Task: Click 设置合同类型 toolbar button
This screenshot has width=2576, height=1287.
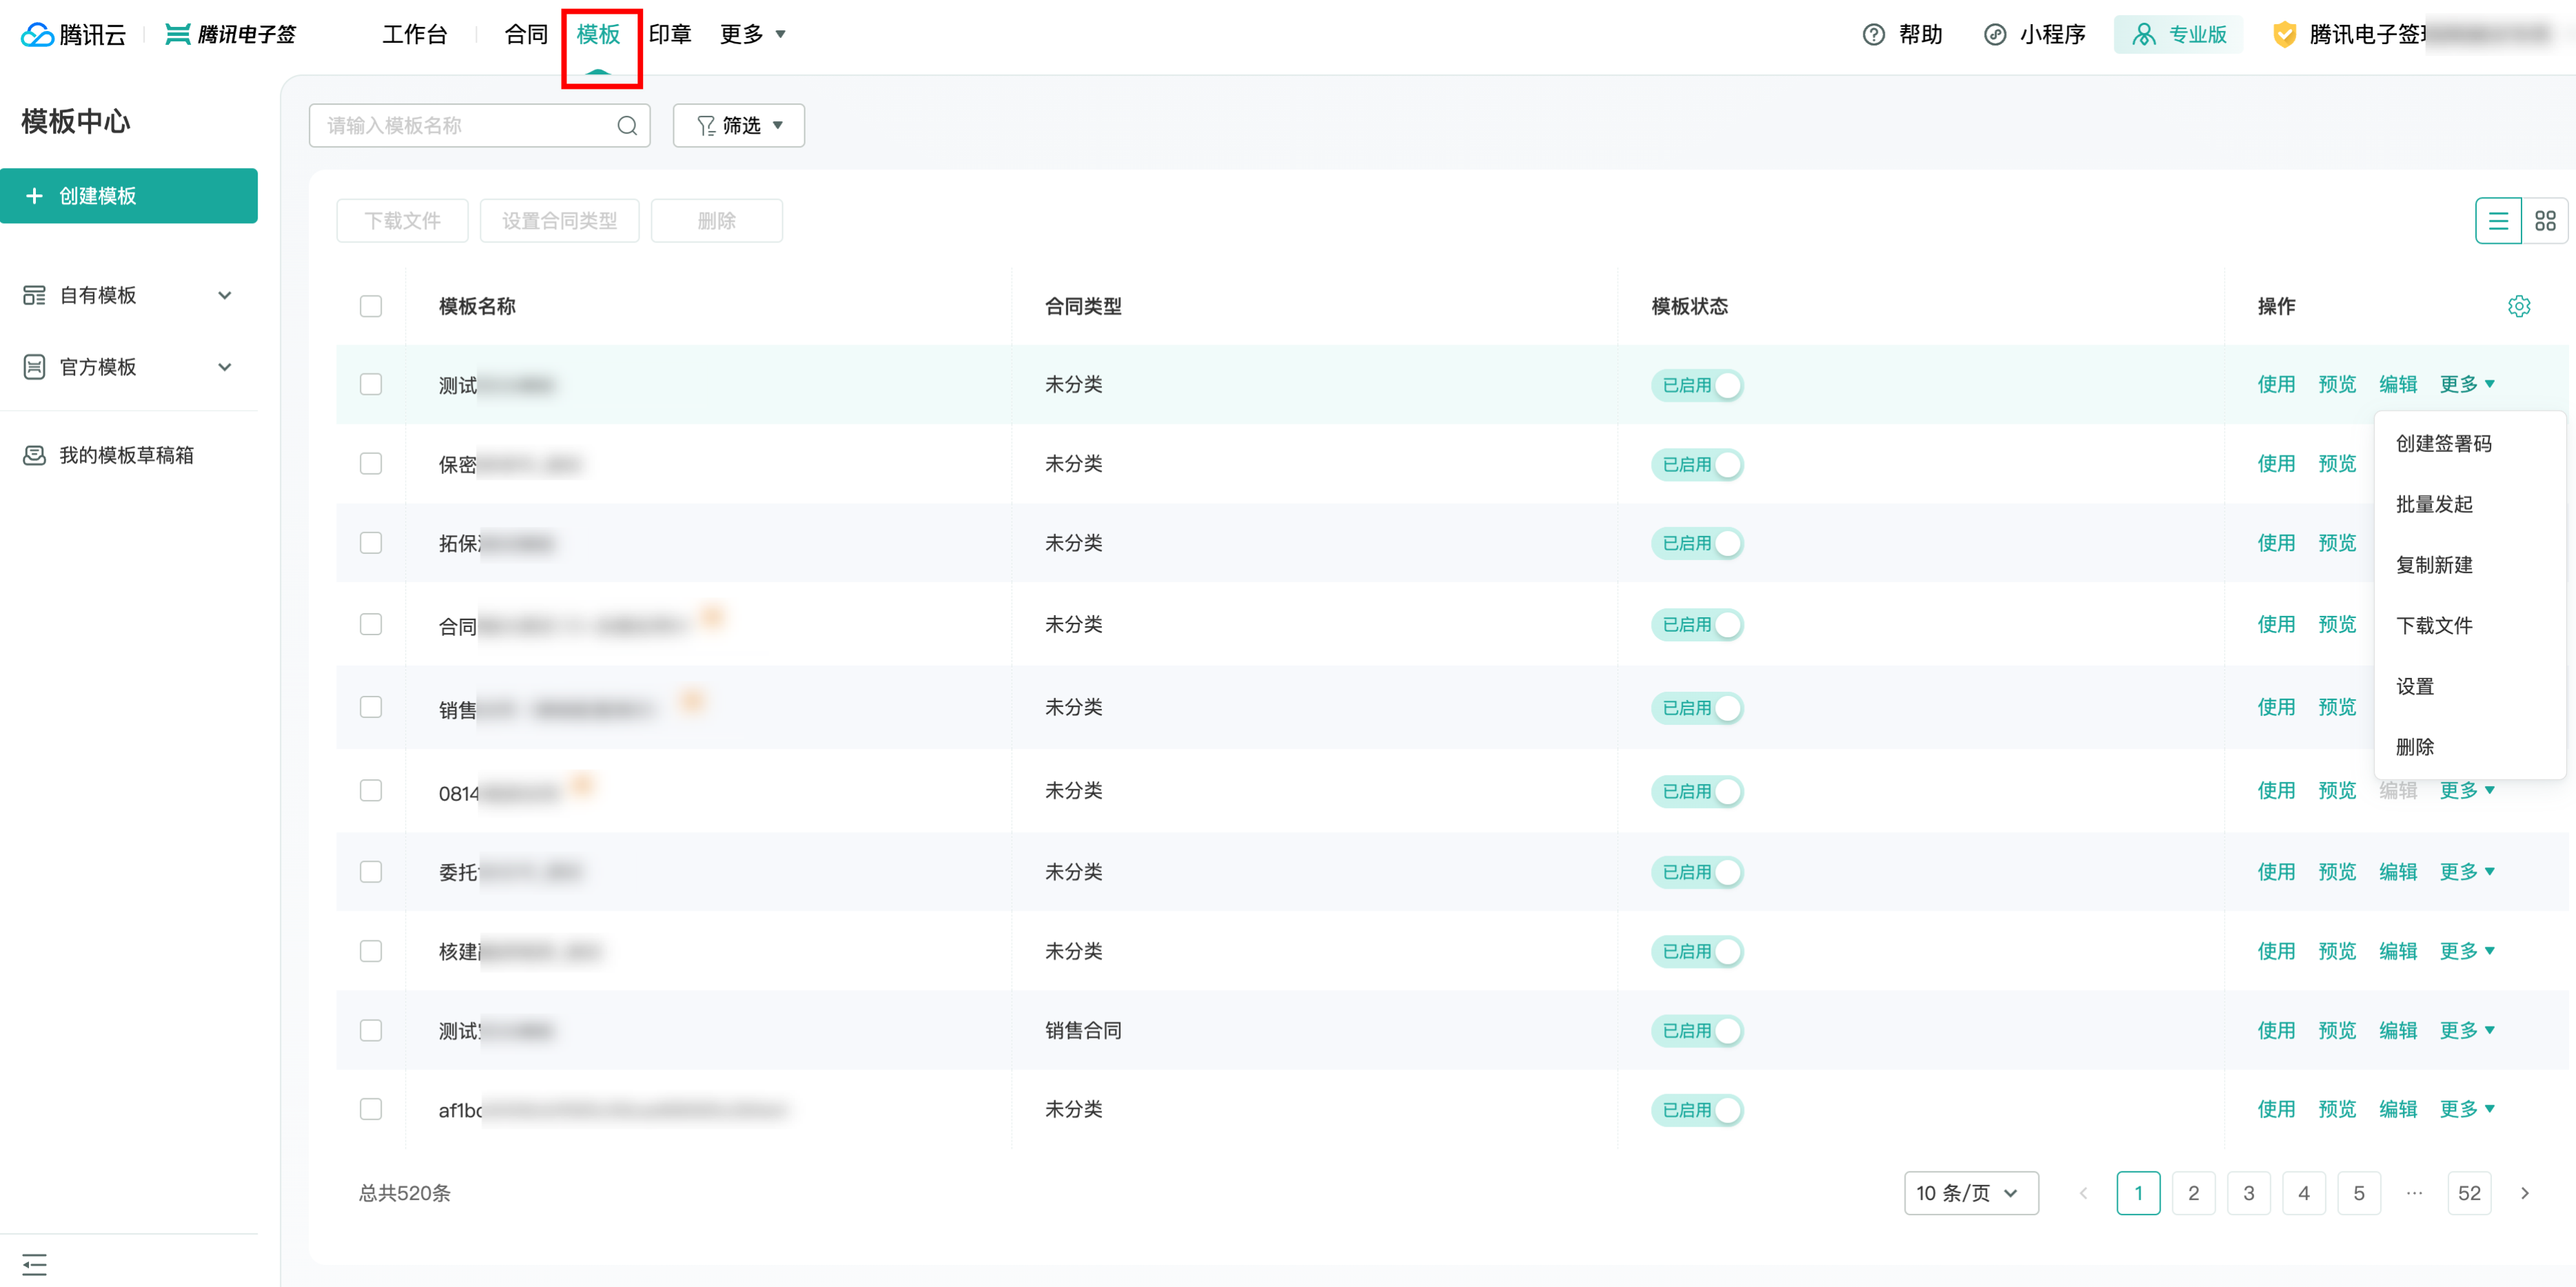Action: click(x=560, y=221)
